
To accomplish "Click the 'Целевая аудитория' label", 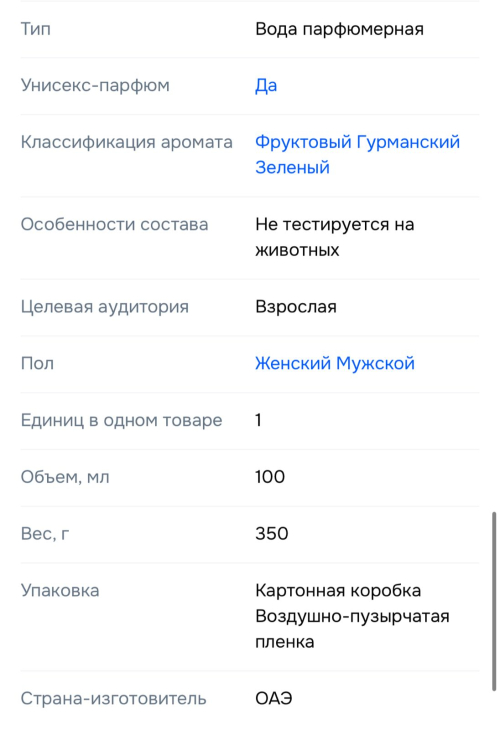I will (105, 307).
